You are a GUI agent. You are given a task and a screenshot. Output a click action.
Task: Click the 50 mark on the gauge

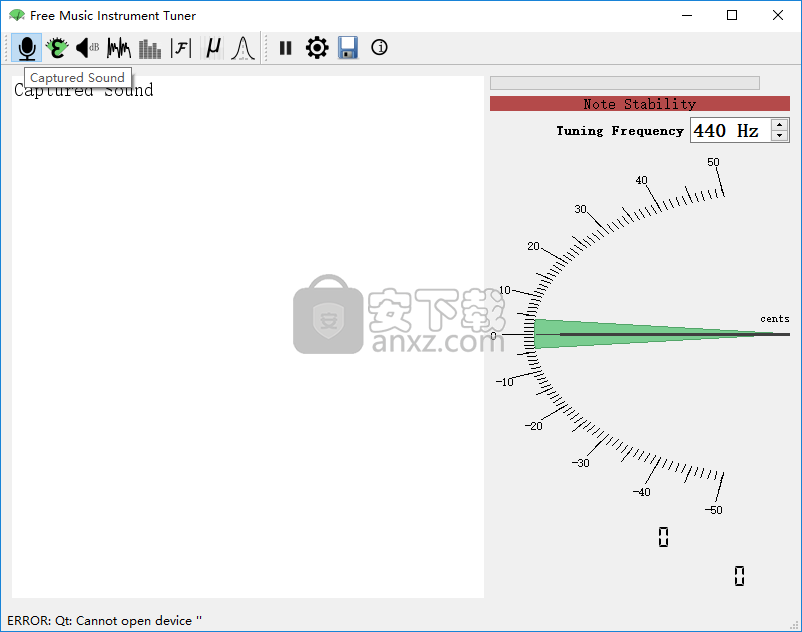click(x=713, y=162)
